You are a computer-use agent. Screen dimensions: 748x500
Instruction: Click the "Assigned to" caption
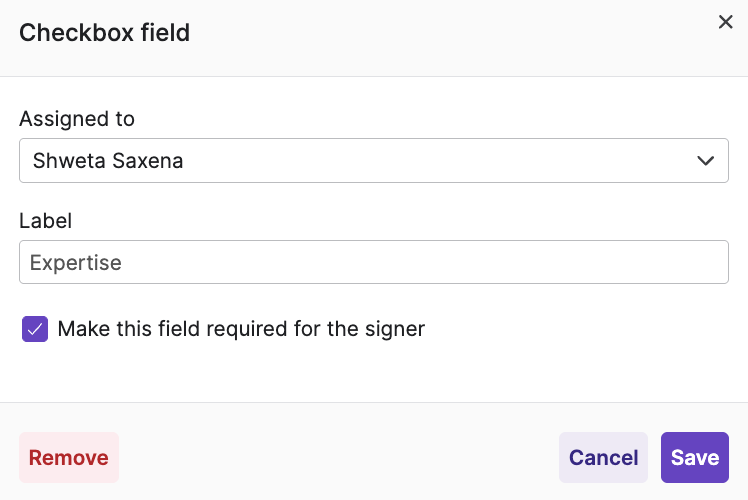pos(77,119)
